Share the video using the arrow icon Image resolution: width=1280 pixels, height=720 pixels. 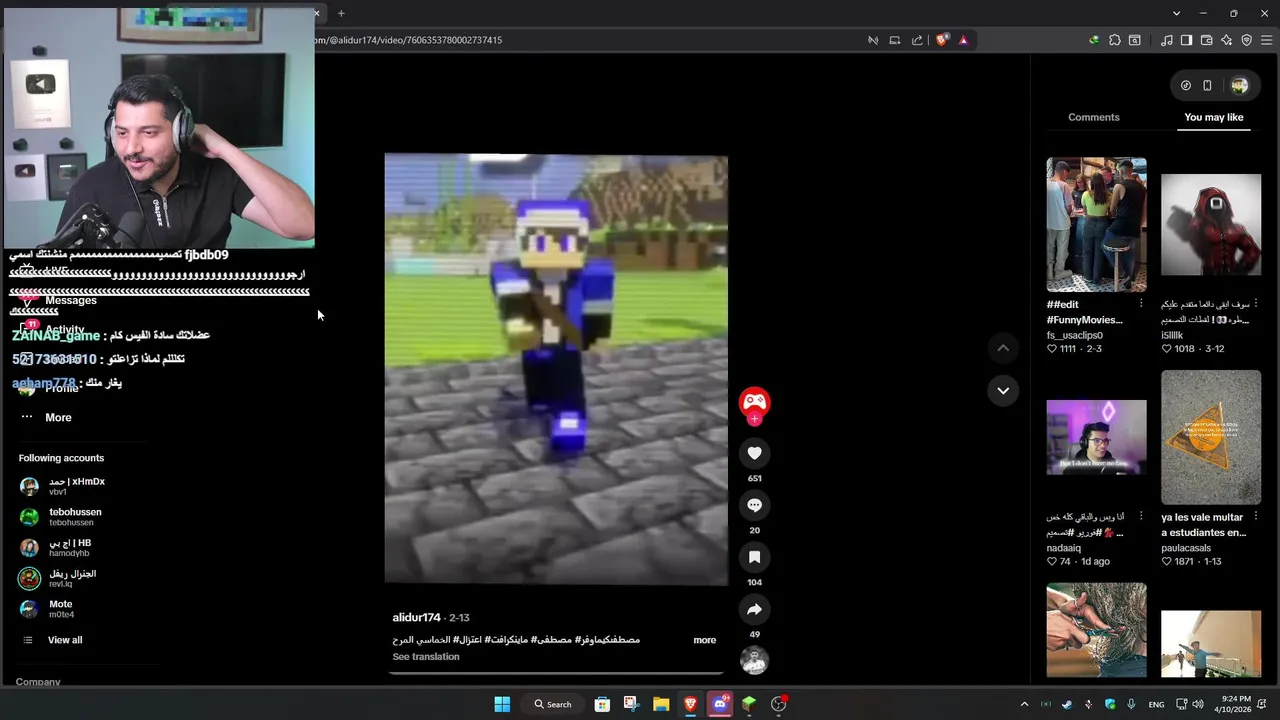coord(754,609)
